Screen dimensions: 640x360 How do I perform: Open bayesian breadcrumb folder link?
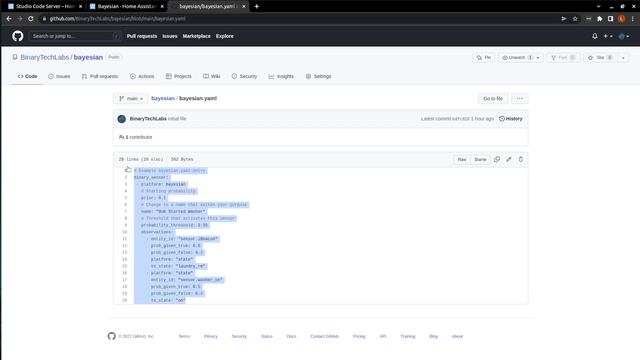[x=163, y=98]
